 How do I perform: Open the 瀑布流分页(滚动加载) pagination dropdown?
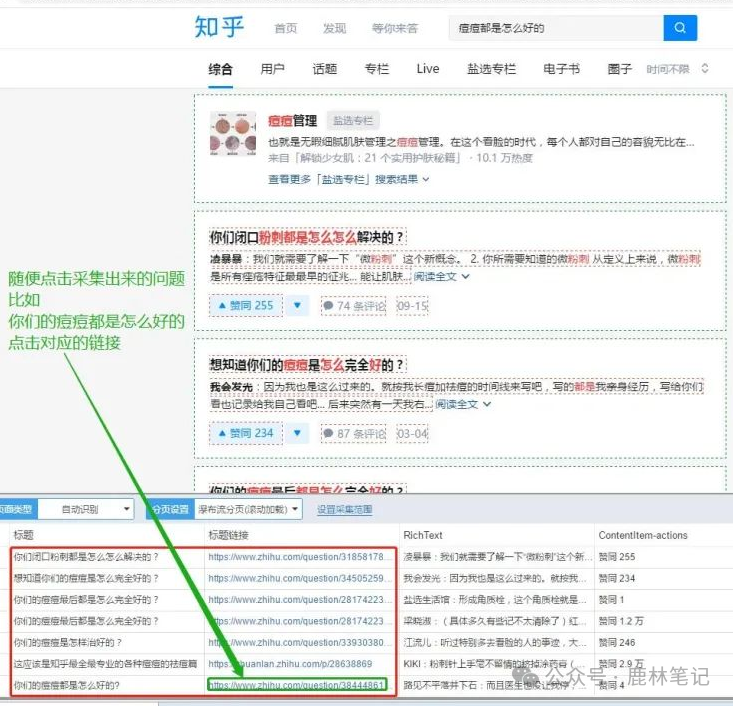248,509
